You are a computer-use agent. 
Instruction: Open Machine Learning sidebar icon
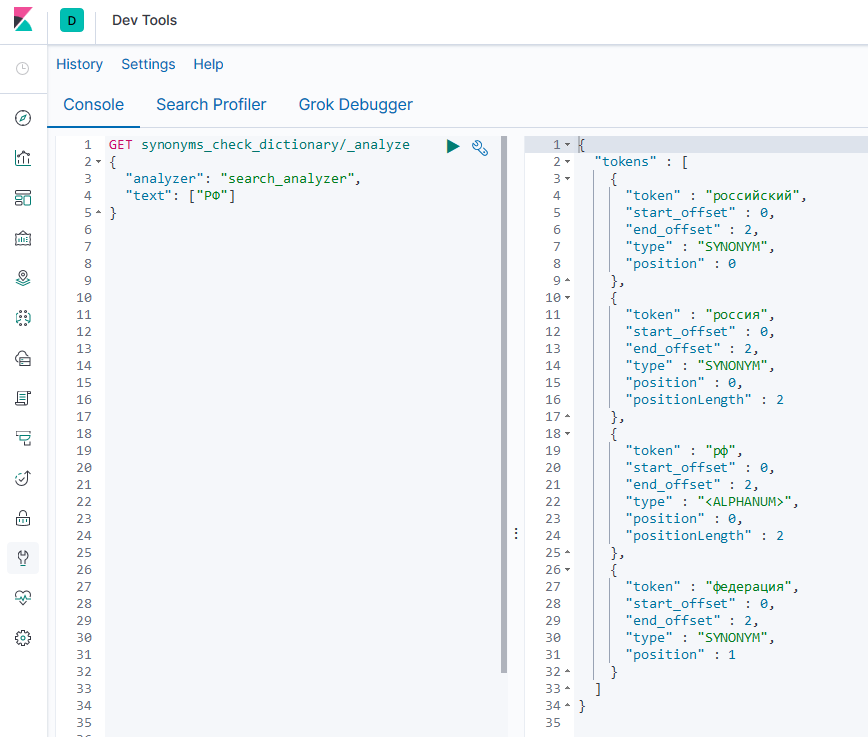point(23,318)
